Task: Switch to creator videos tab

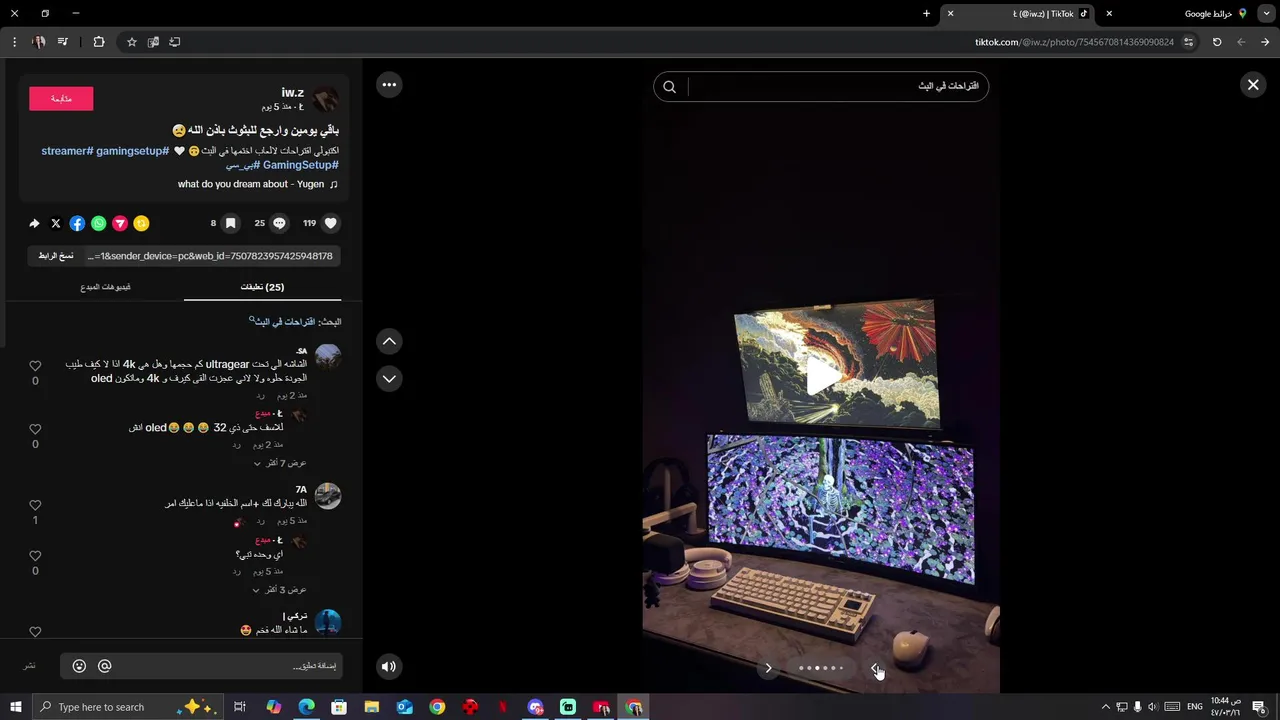Action: pyautogui.click(x=106, y=287)
